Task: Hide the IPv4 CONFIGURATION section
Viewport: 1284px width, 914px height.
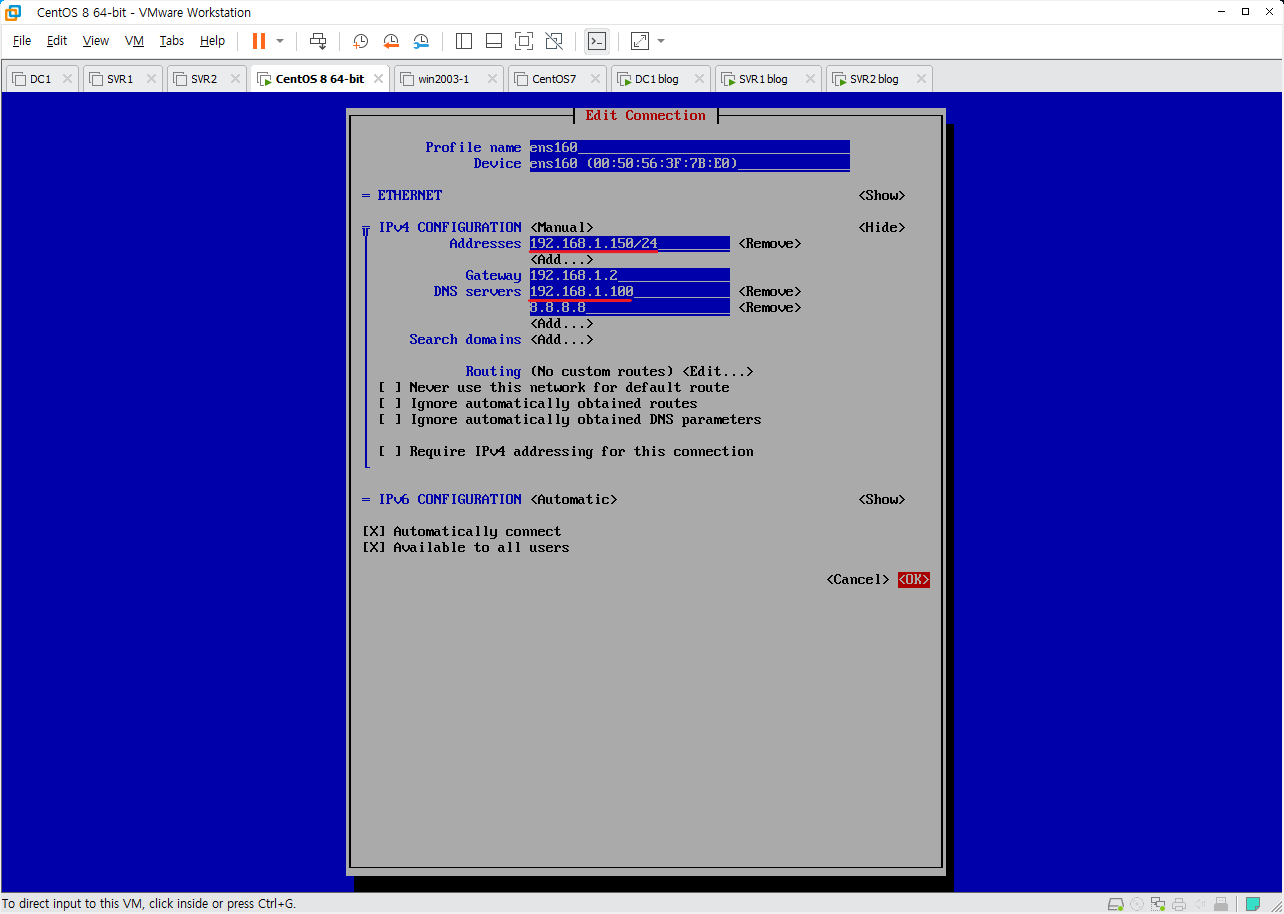Action: 881,228
